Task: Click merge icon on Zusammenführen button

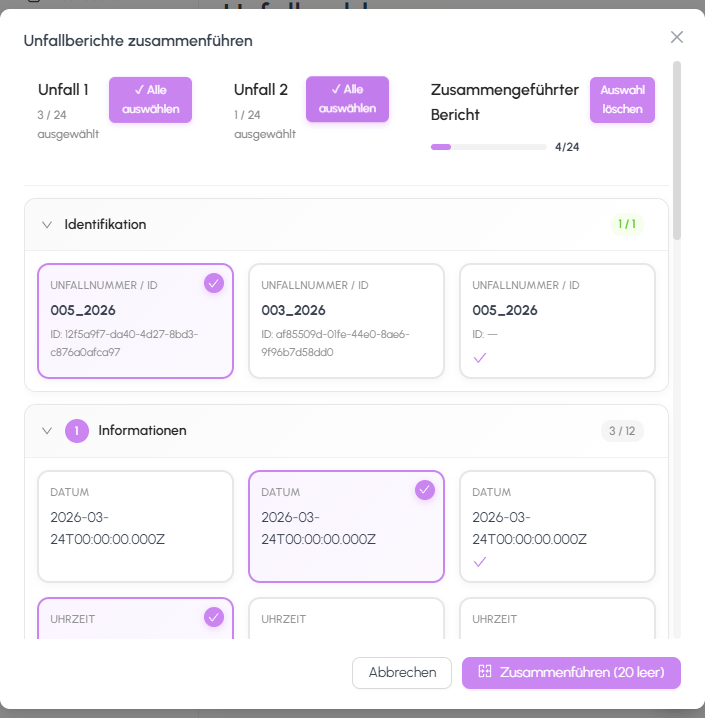Action: pos(485,672)
